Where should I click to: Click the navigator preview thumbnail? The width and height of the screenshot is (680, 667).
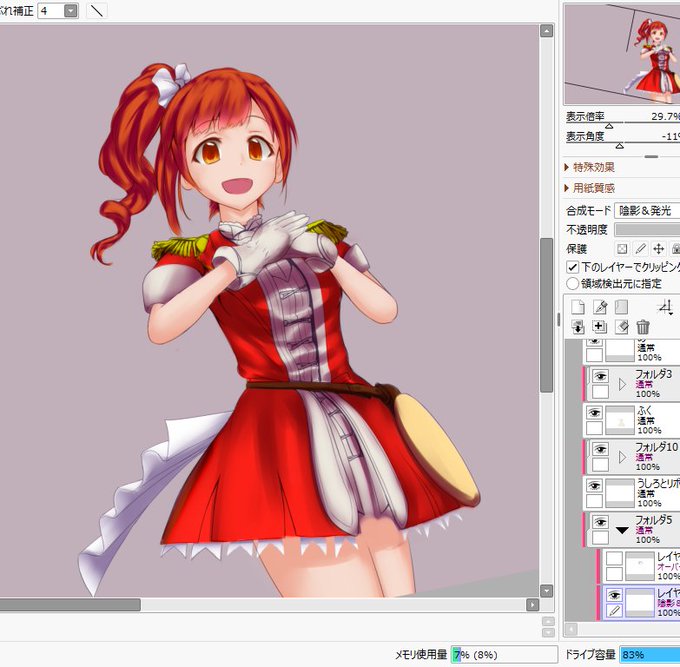[x=622, y=54]
